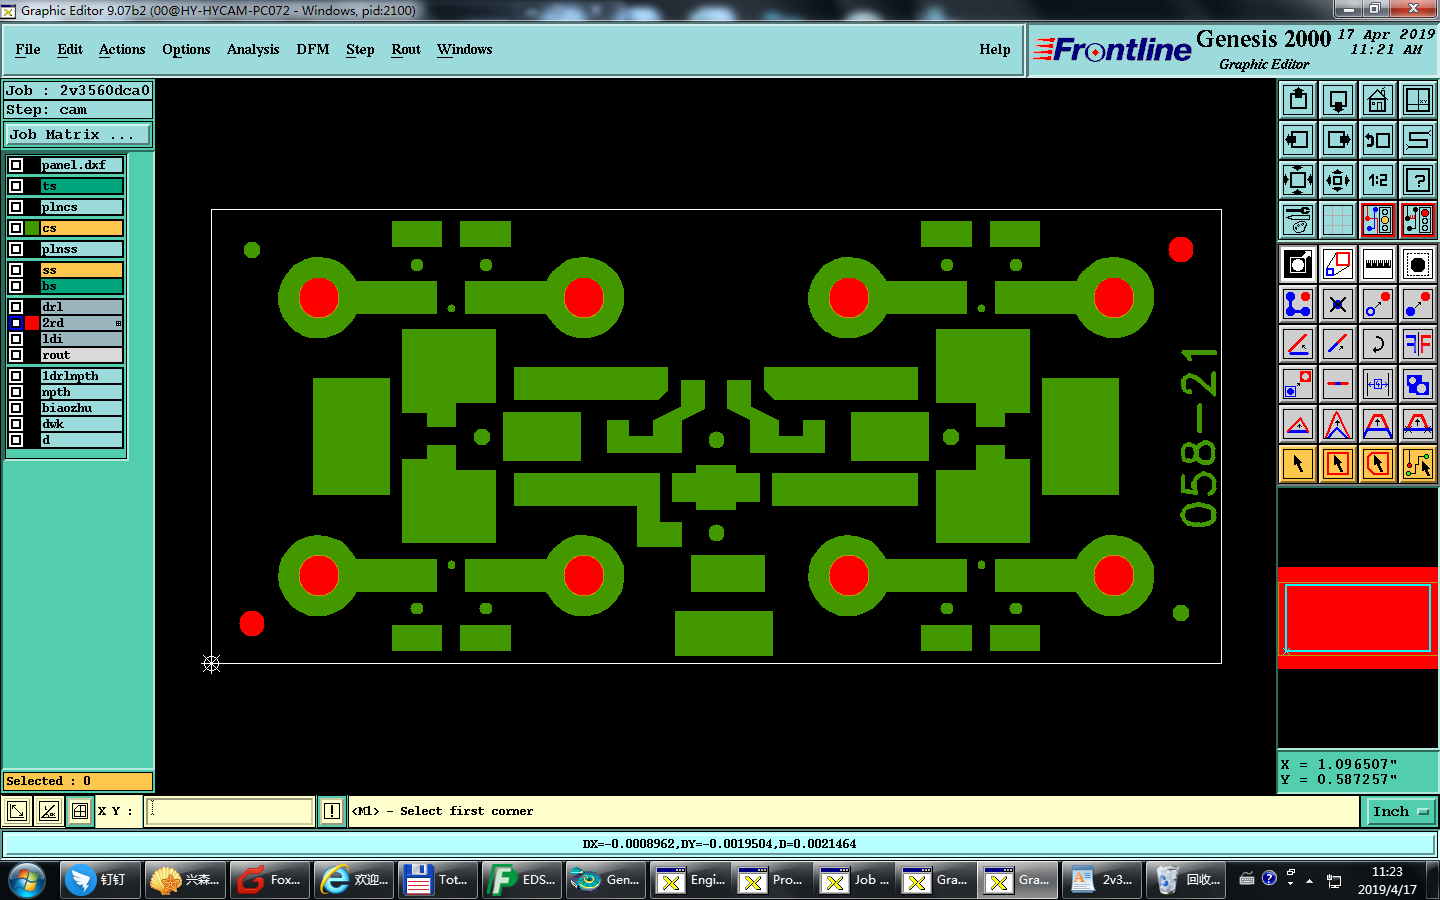The height and width of the screenshot is (900, 1440).
Task: Click the X Y coordinate input field
Action: (x=231, y=811)
